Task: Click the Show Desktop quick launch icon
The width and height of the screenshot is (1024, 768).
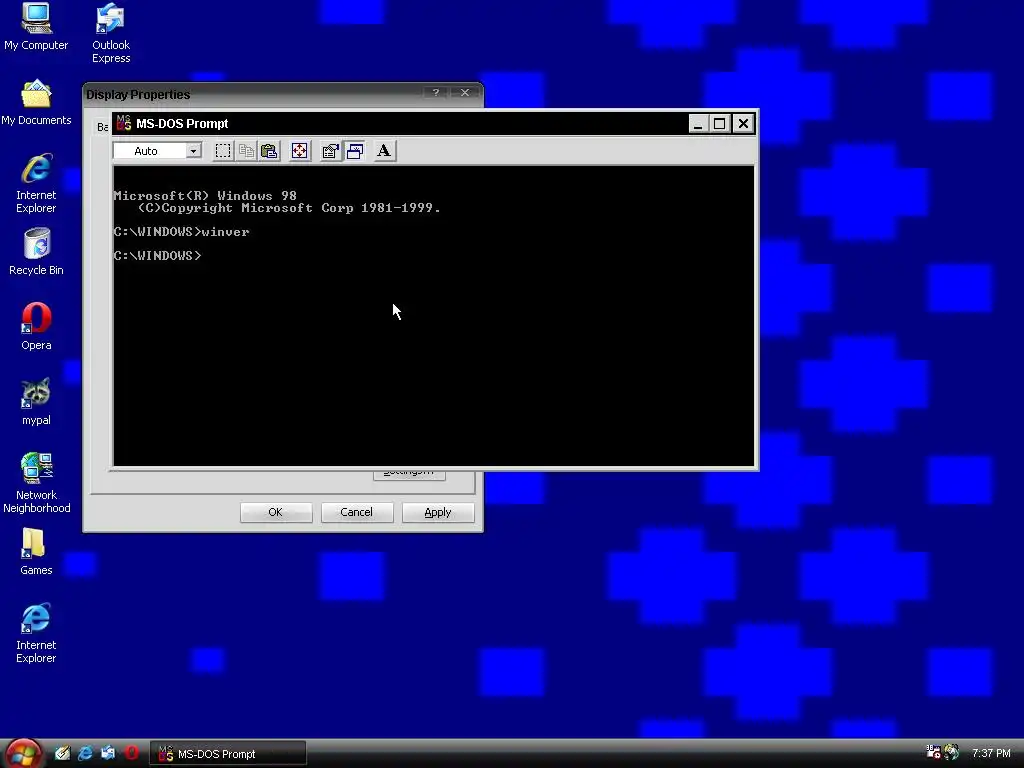Action: coord(62,753)
